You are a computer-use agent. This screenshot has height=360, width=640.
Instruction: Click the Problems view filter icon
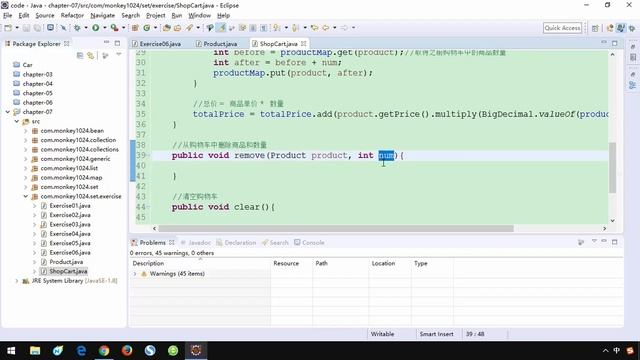click(x=581, y=242)
